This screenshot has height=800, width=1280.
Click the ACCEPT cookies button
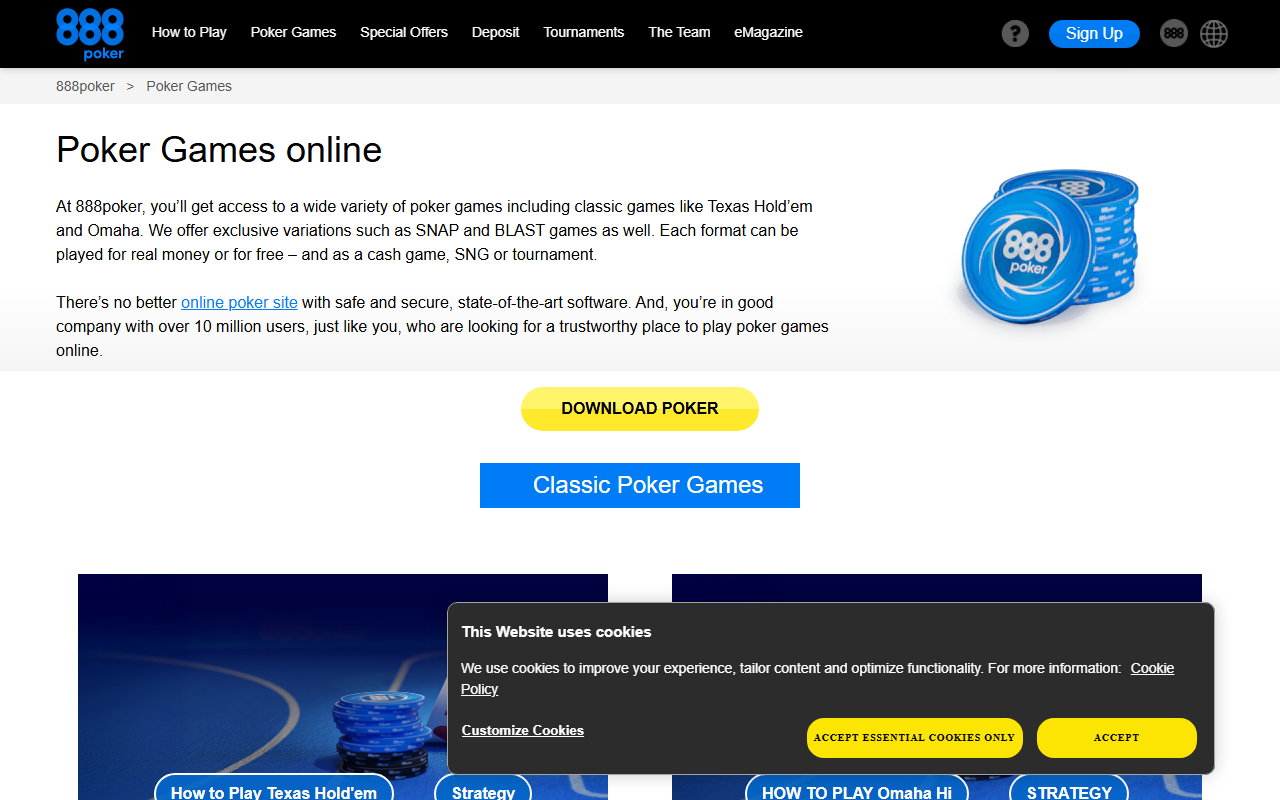tap(1117, 738)
